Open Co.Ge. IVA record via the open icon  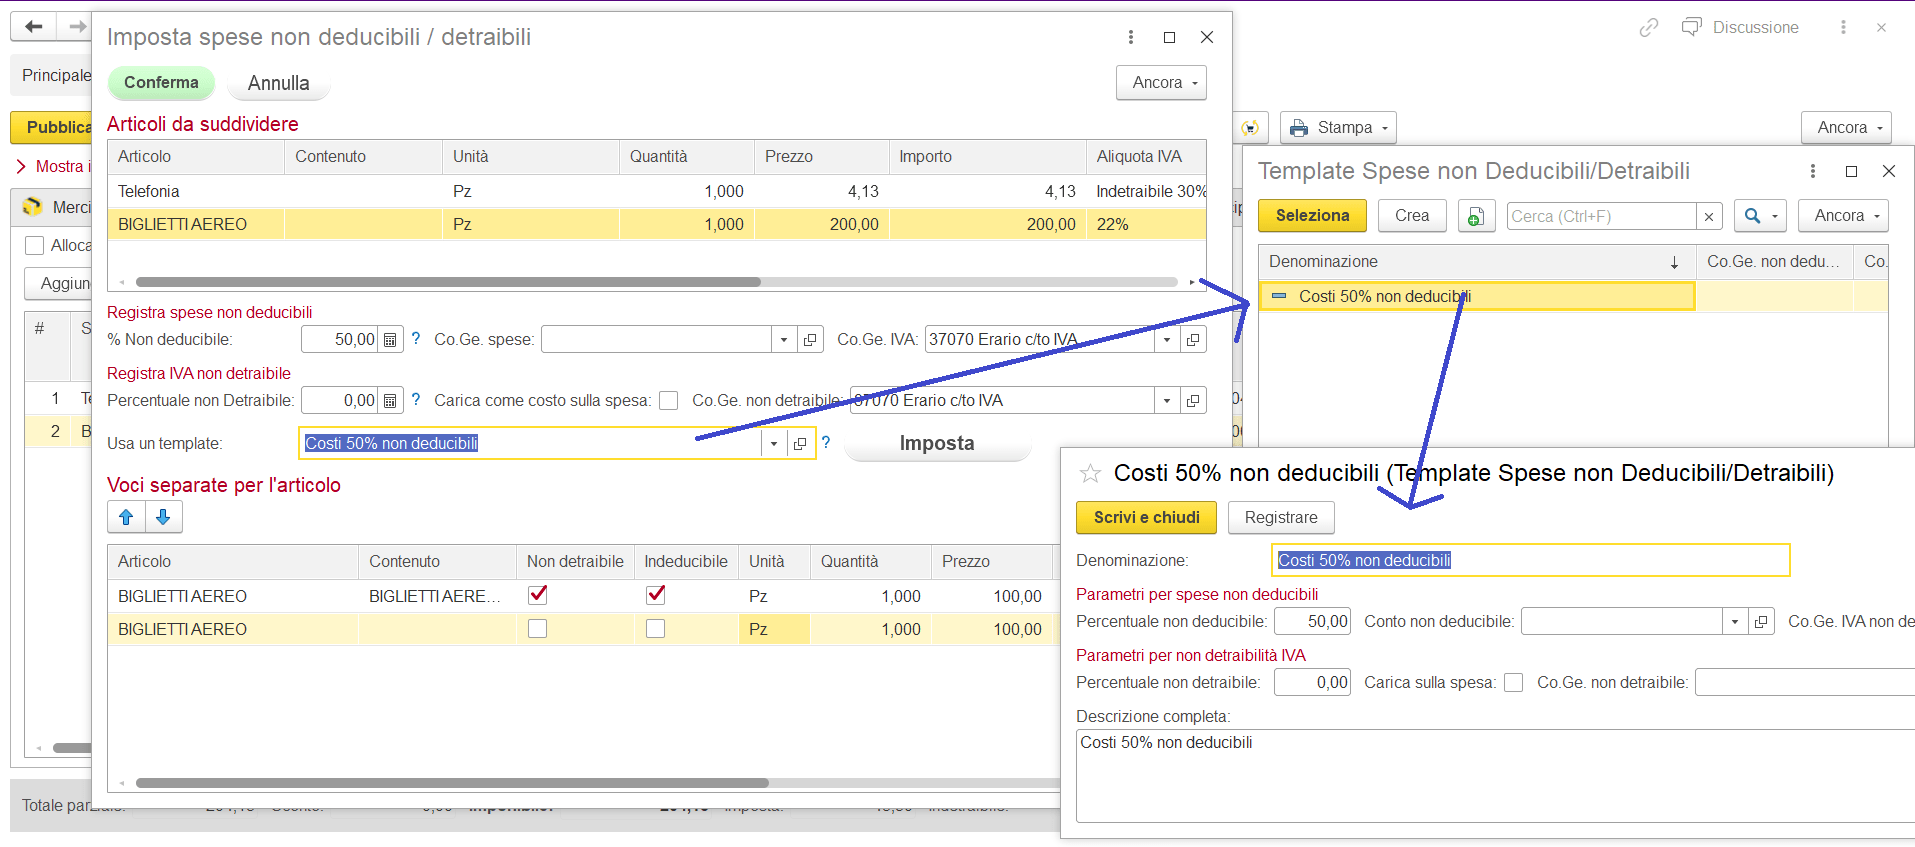tap(1193, 340)
